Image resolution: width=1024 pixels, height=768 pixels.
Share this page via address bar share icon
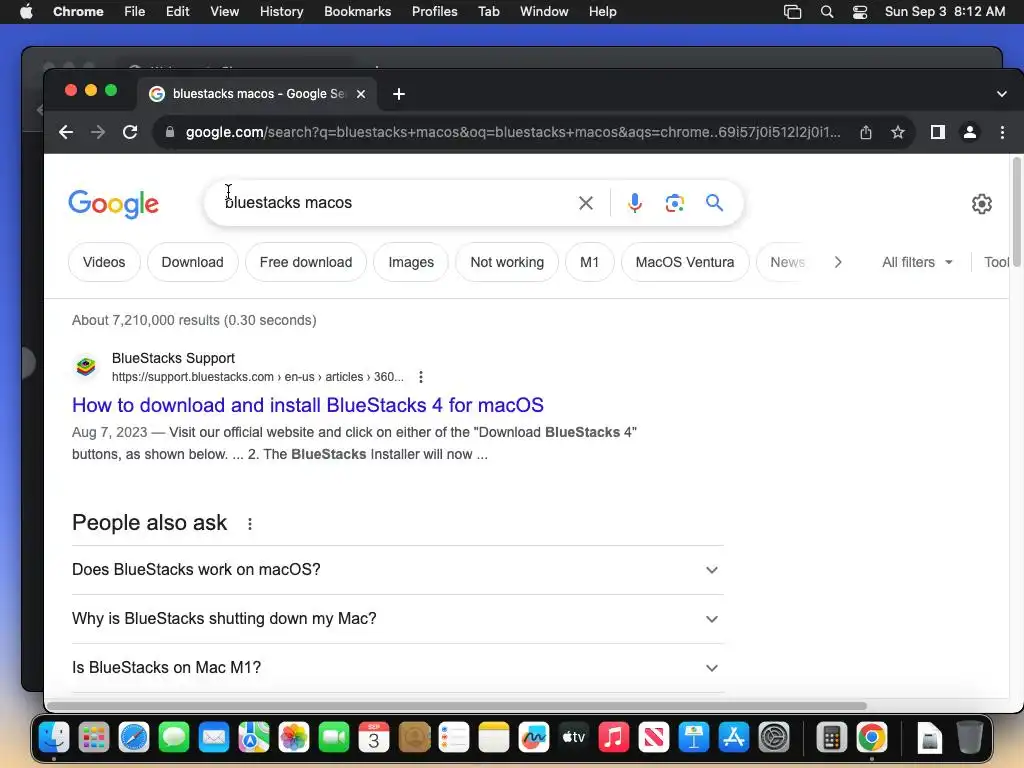coord(866,133)
